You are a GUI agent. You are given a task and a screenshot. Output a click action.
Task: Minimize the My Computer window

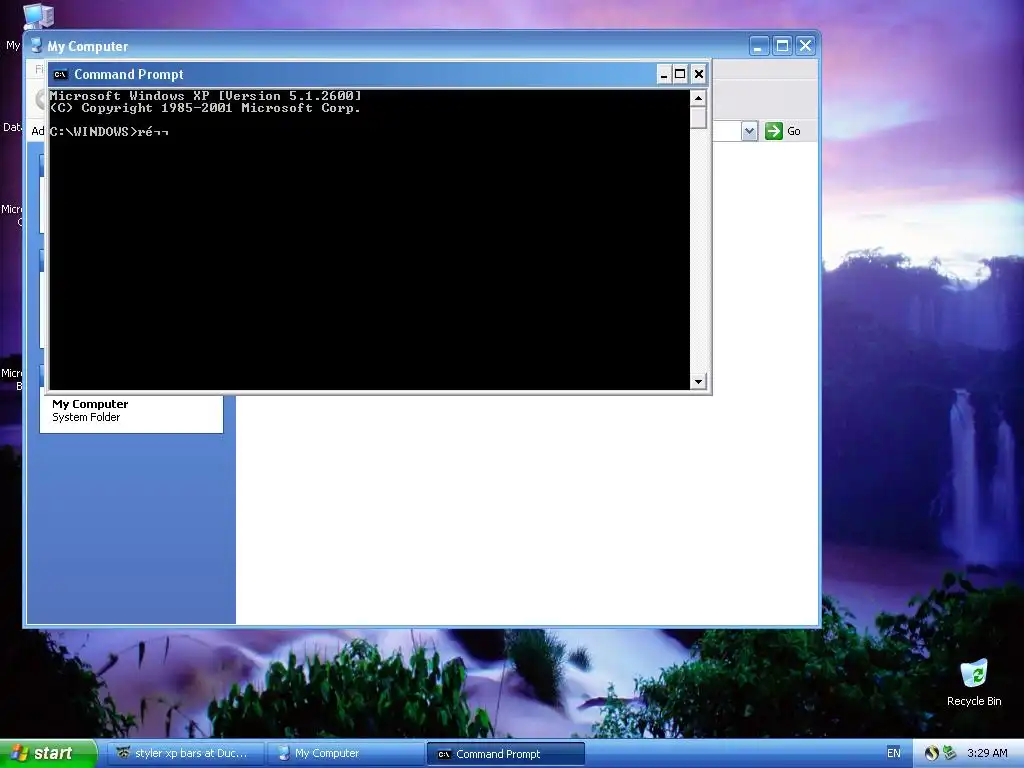(759, 46)
